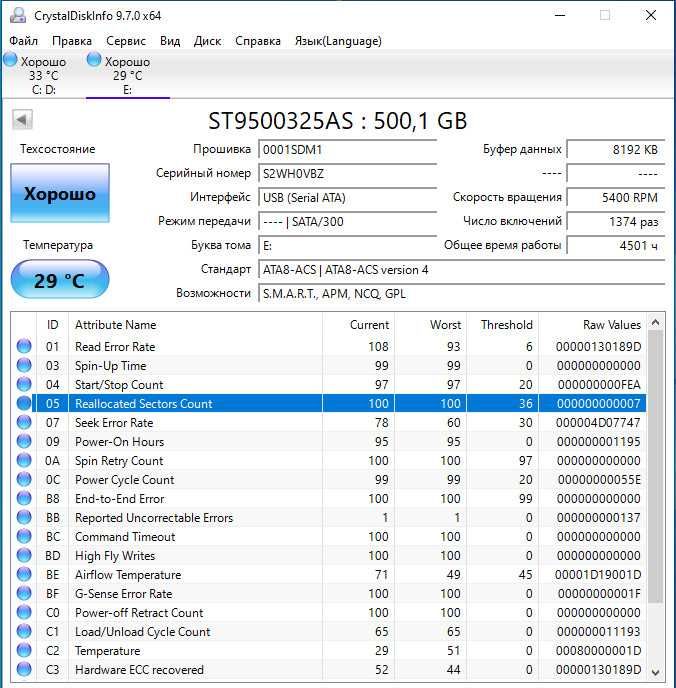The height and width of the screenshot is (688, 676).
Task: Click the 29 °C temperature button
Action: (60, 280)
